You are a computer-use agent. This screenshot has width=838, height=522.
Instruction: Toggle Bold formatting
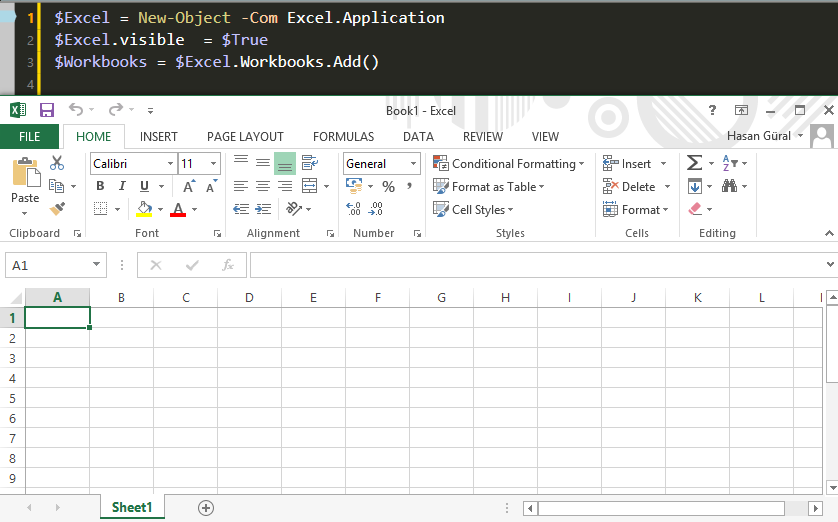pos(100,186)
